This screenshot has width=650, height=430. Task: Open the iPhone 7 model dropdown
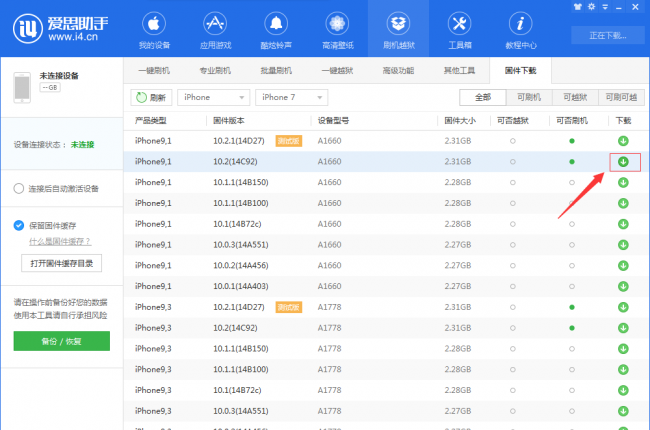291,97
